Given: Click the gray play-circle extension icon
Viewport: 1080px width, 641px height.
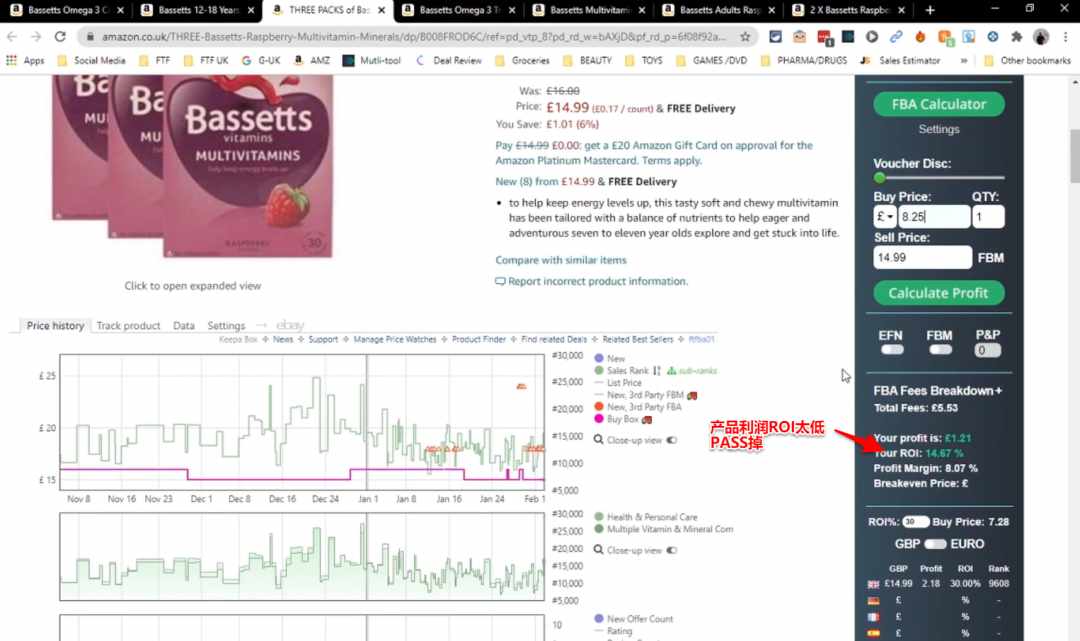Looking at the screenshot, I should coord(872,36).
